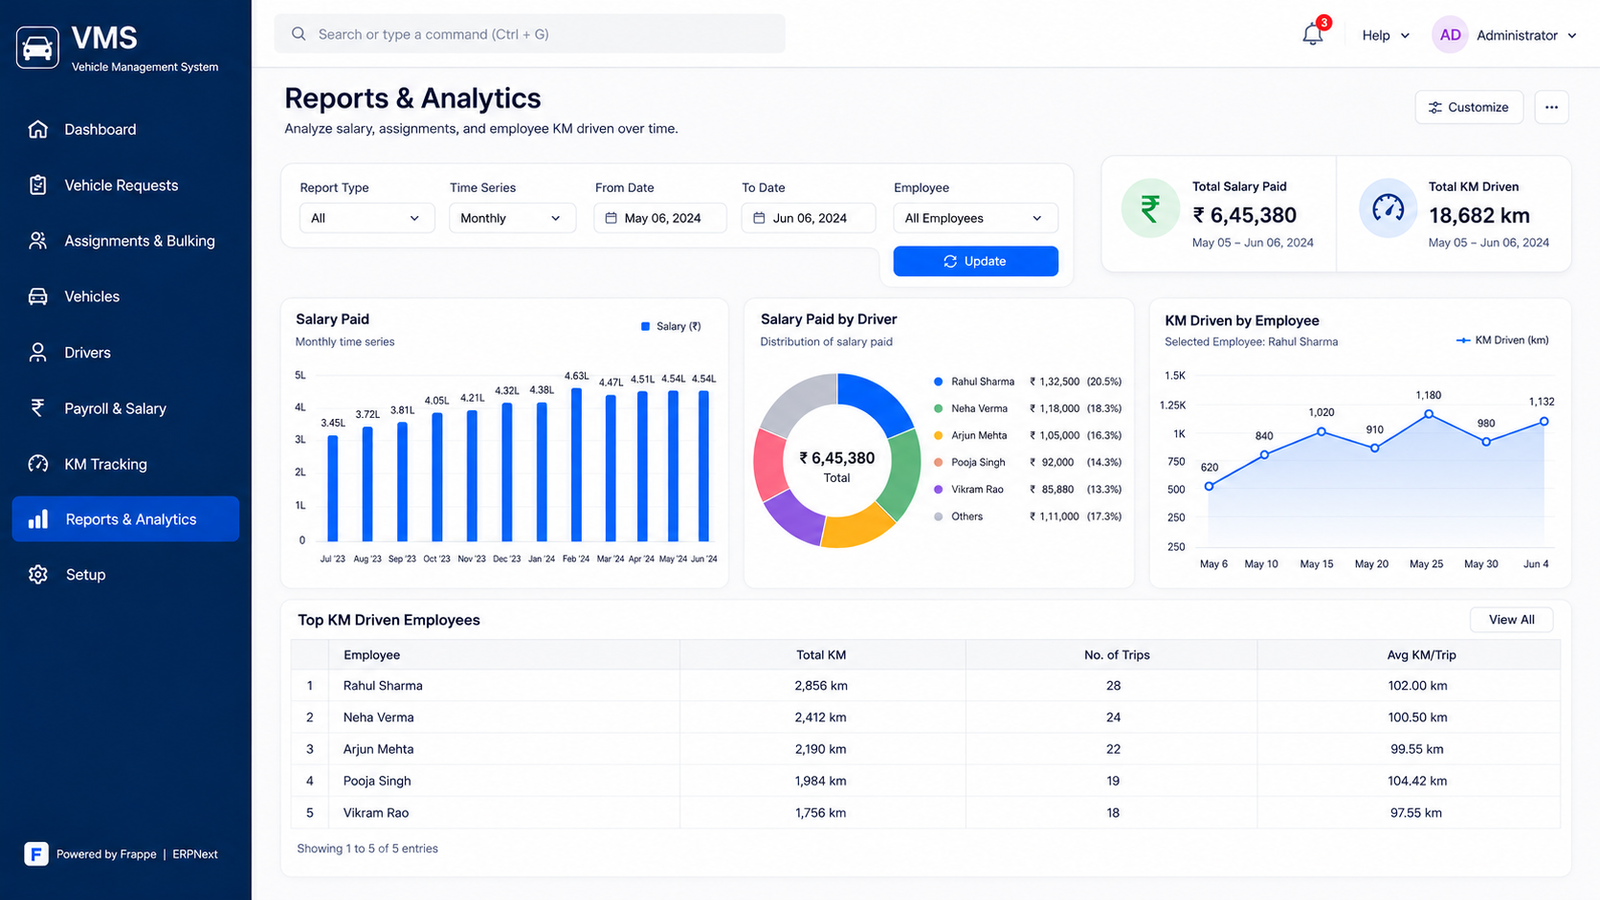Click Neha Verma in the table
Screen dimensions: 1600x900
pos(378,717)
